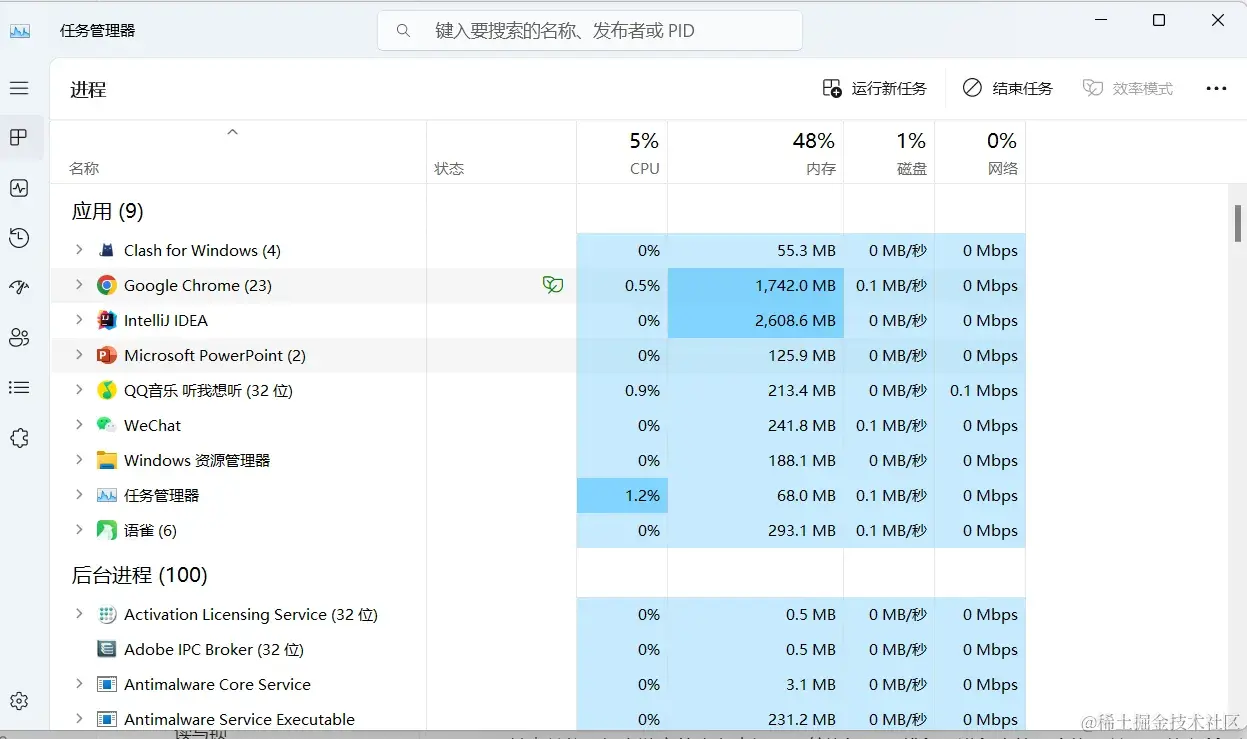Select Chrome's 1,742.0 MB memory cell
The height and width of the screenshot is (739, 1247).
[x=756, y=285]
